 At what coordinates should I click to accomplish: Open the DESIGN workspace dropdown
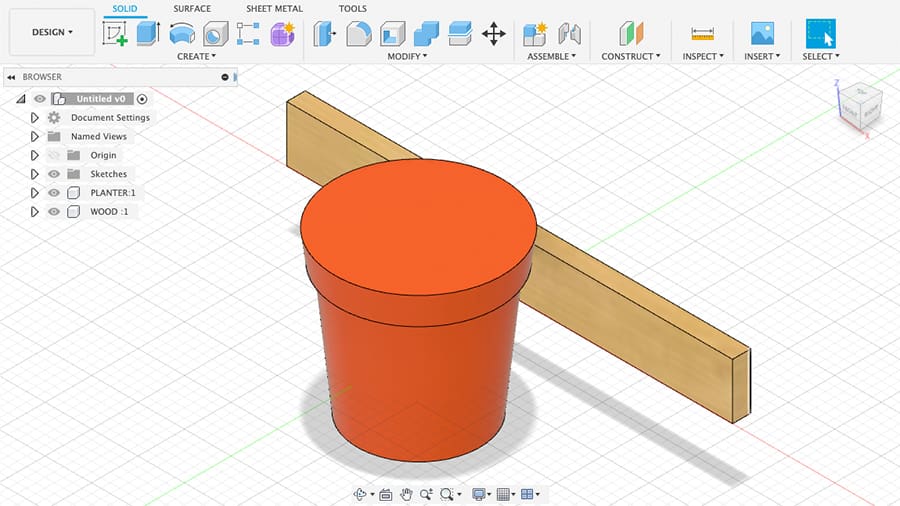(x=52, y=32)
